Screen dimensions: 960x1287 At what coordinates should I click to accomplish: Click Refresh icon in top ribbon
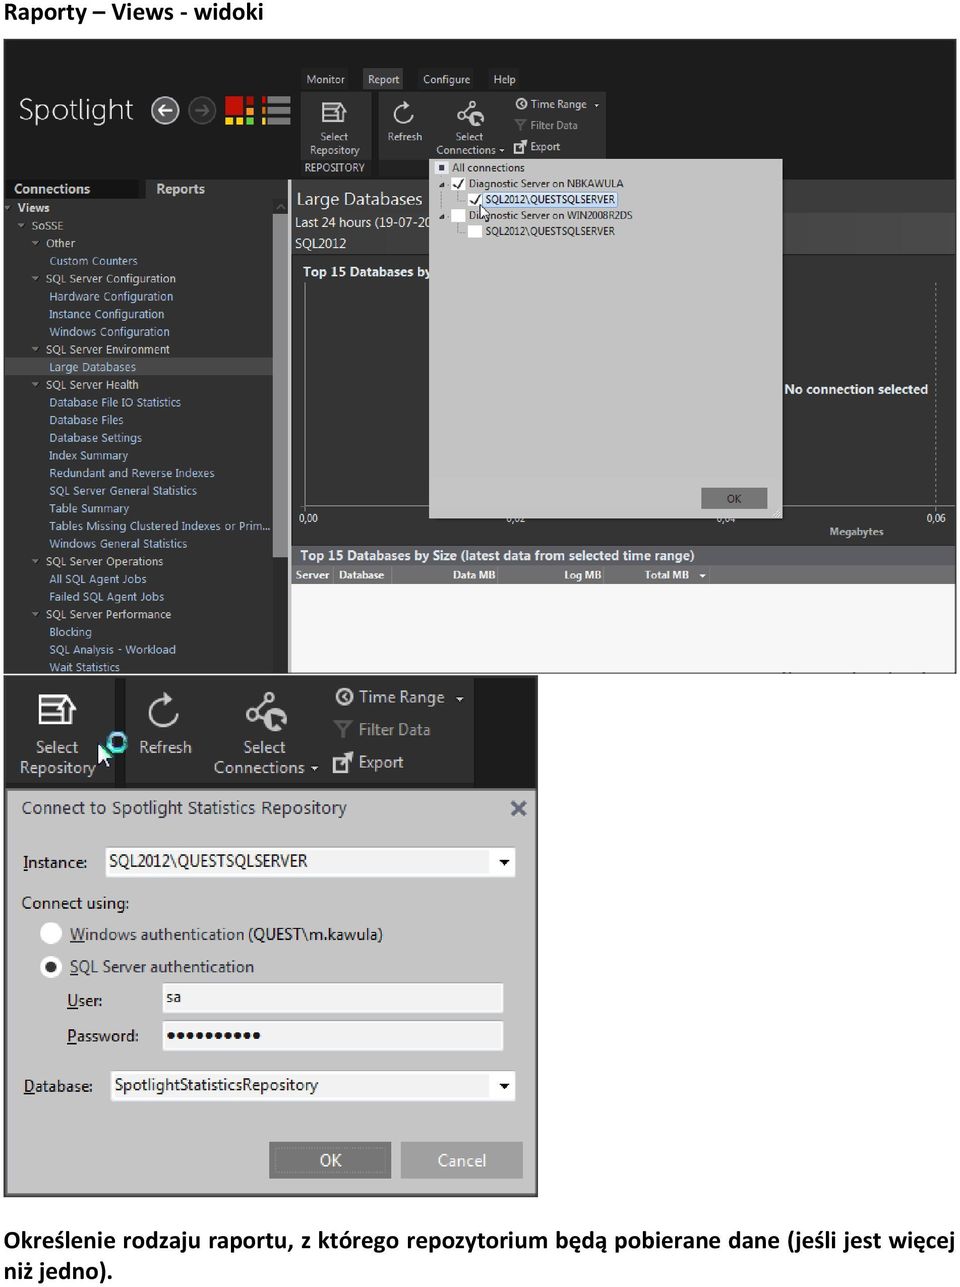point(404,113)
